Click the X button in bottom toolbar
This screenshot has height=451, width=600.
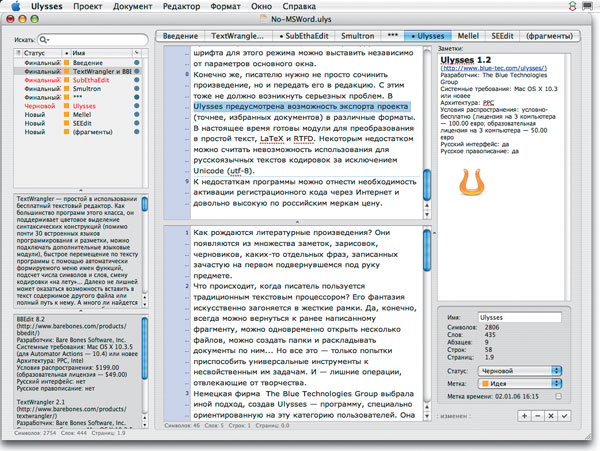[553, 414]
